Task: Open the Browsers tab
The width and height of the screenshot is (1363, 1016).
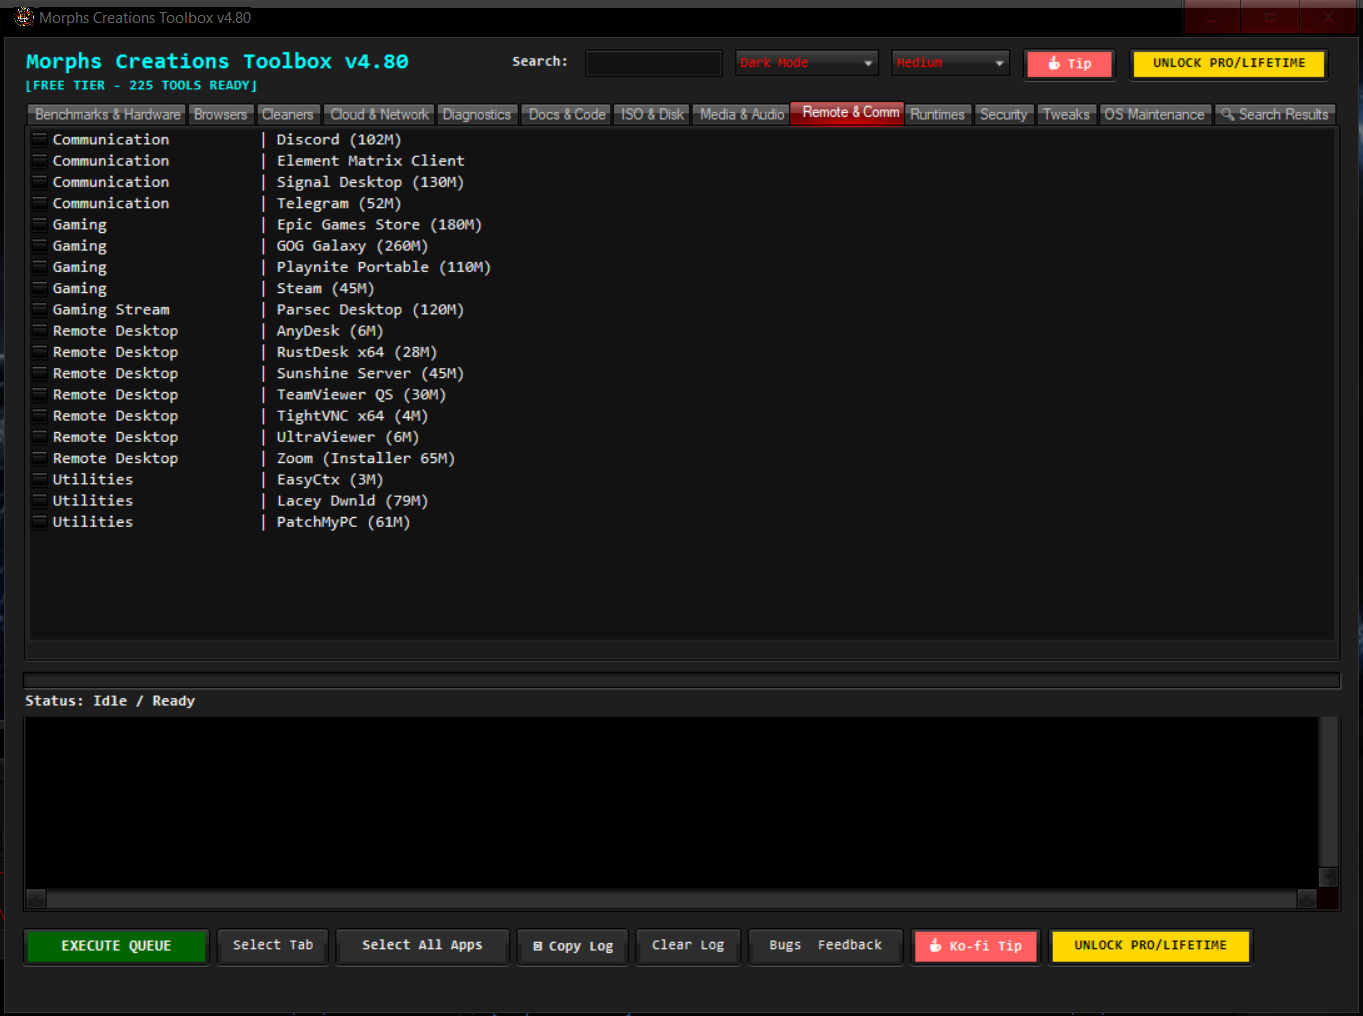Action: tap(220, 115)
